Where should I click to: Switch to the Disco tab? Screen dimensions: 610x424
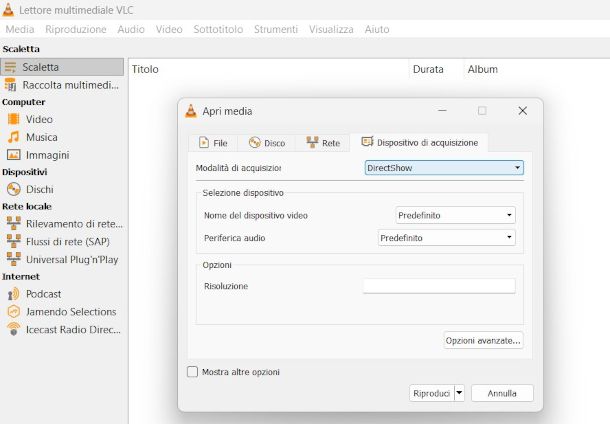(266, 143)
